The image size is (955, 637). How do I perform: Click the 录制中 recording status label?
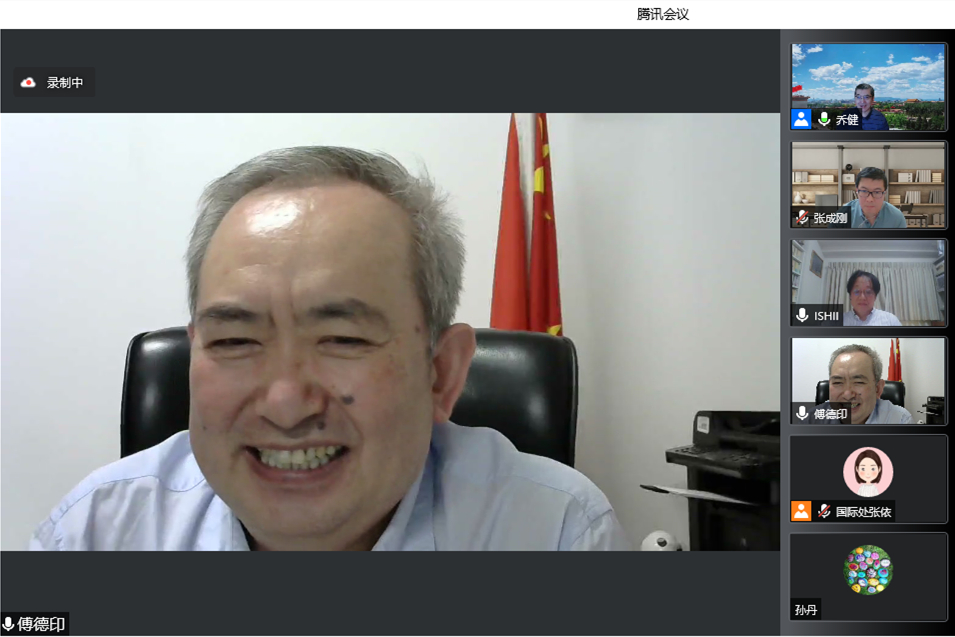tap(65, 83)
